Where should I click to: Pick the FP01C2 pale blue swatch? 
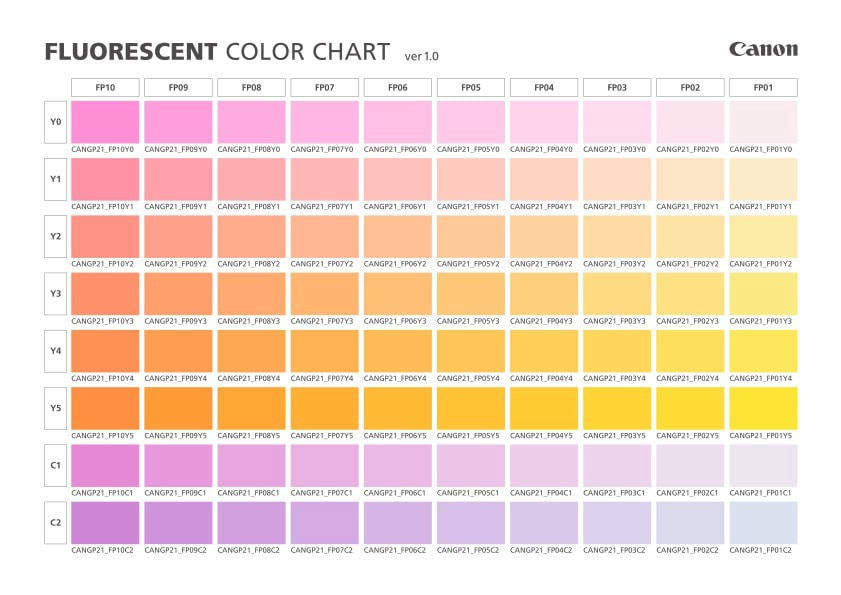(763, 523)
